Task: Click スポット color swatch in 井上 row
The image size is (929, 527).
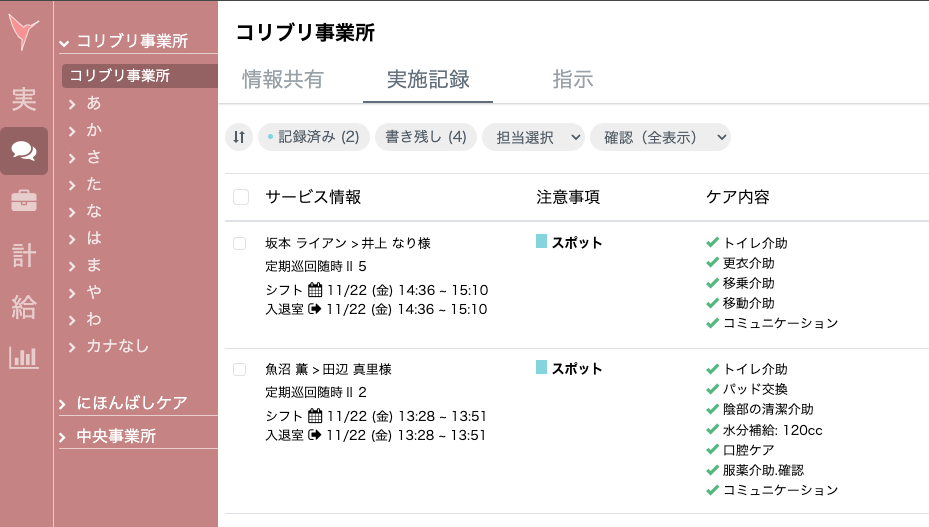Action: [x=541, y=241]
